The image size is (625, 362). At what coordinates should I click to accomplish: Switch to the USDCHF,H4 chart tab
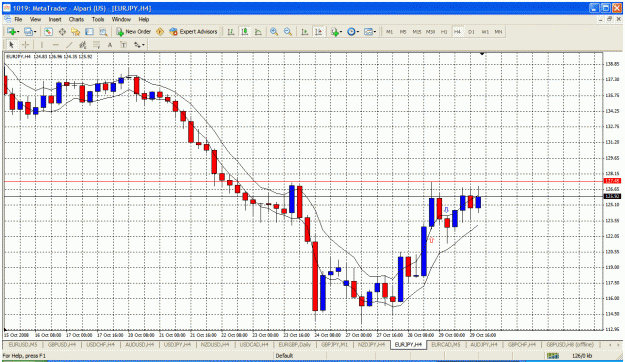click(x=100, y=344)
